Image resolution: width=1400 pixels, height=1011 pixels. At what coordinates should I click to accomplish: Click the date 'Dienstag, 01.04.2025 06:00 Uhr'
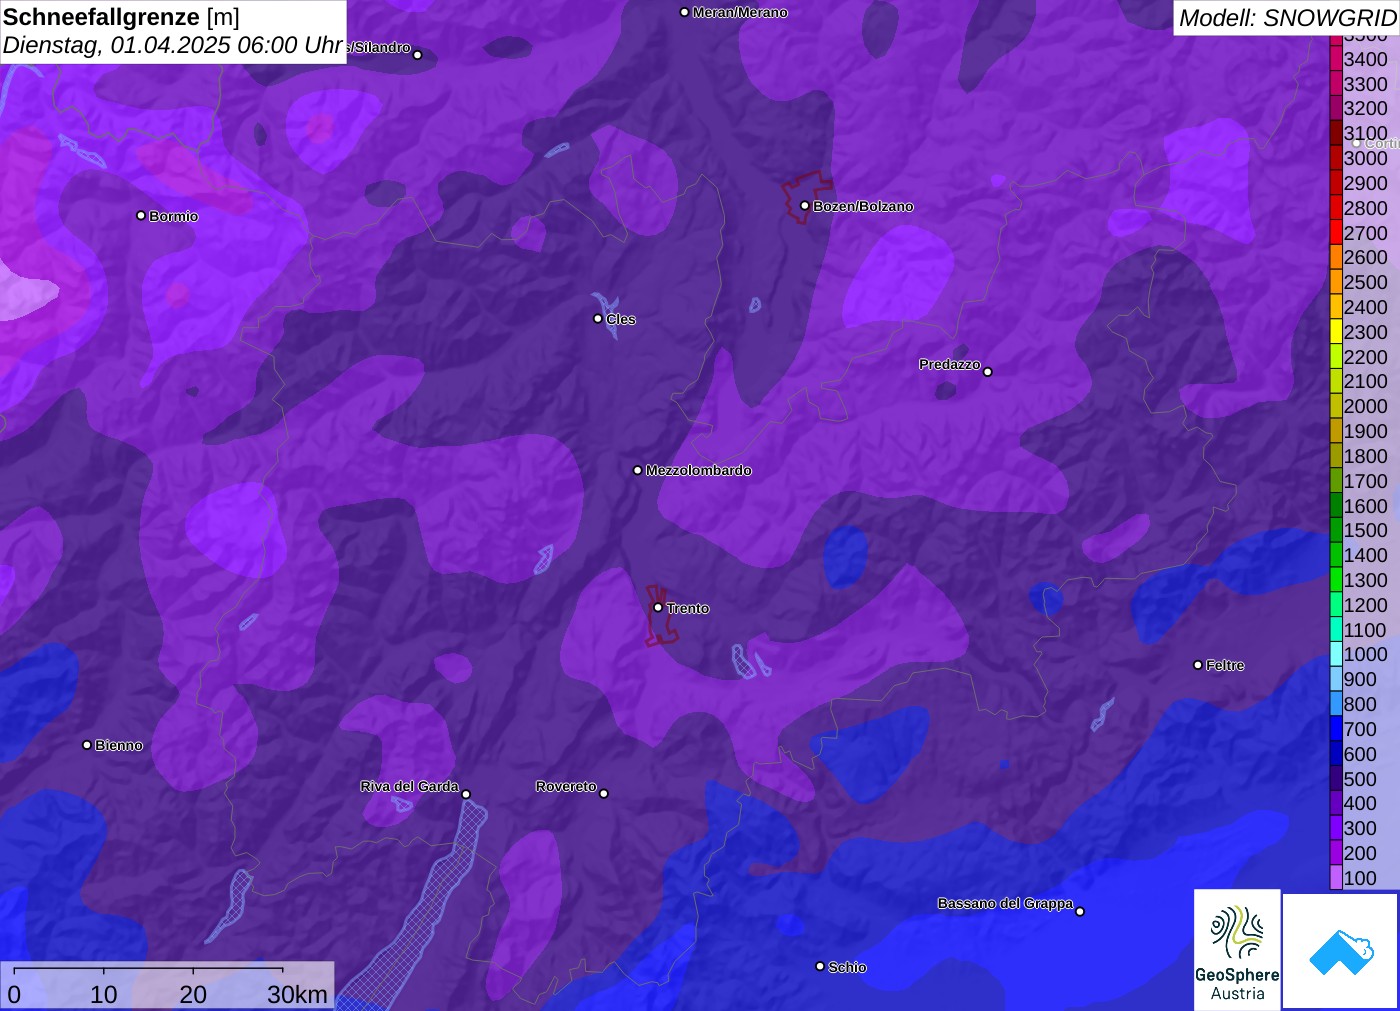click(173, 45)
